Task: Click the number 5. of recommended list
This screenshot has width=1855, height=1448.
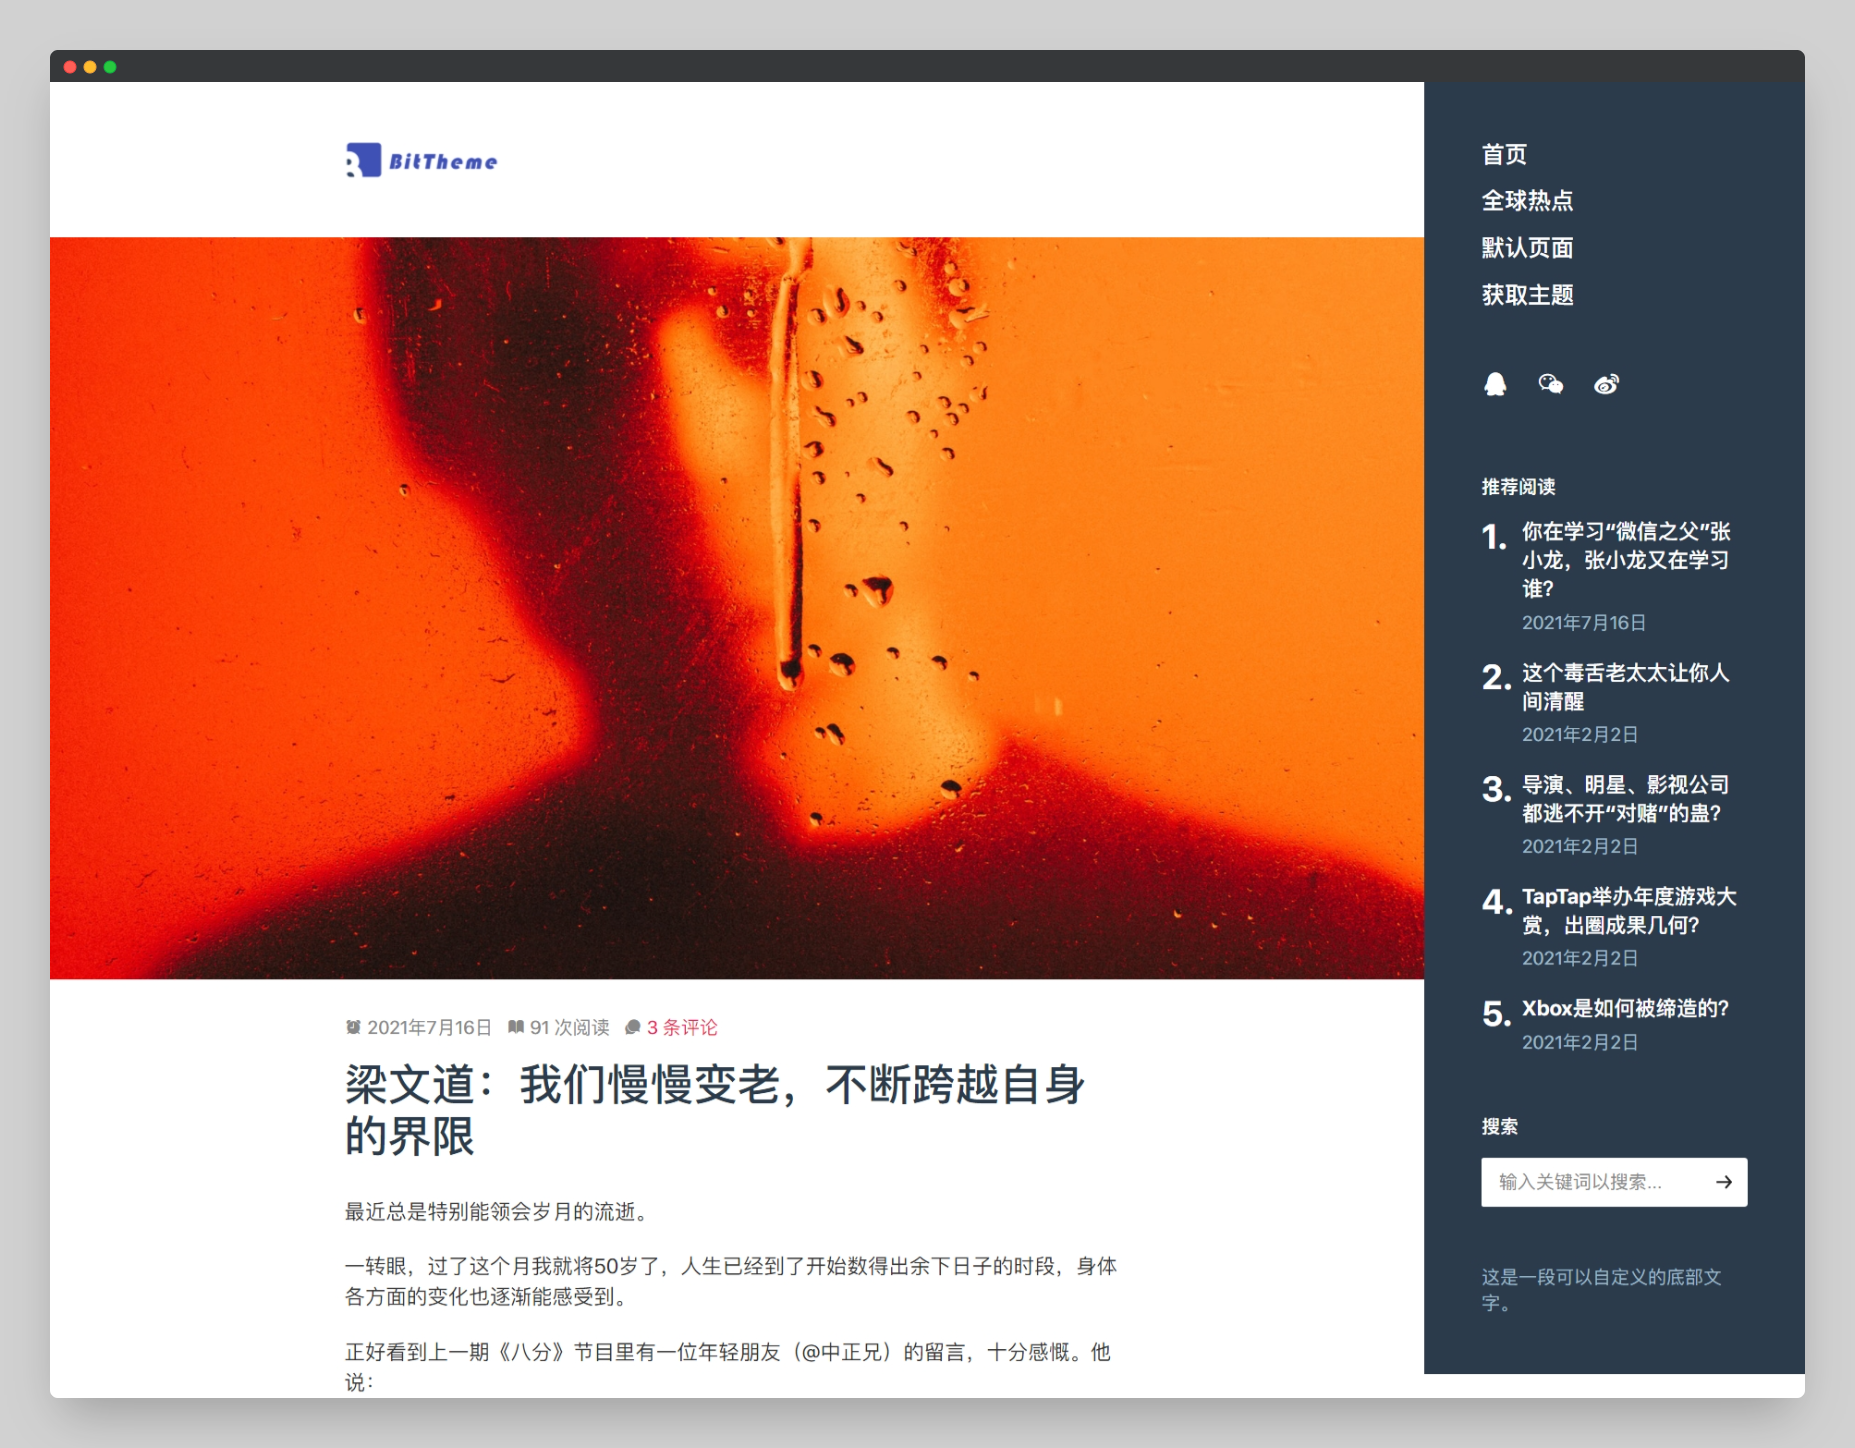Action: coord(1496,1014)
